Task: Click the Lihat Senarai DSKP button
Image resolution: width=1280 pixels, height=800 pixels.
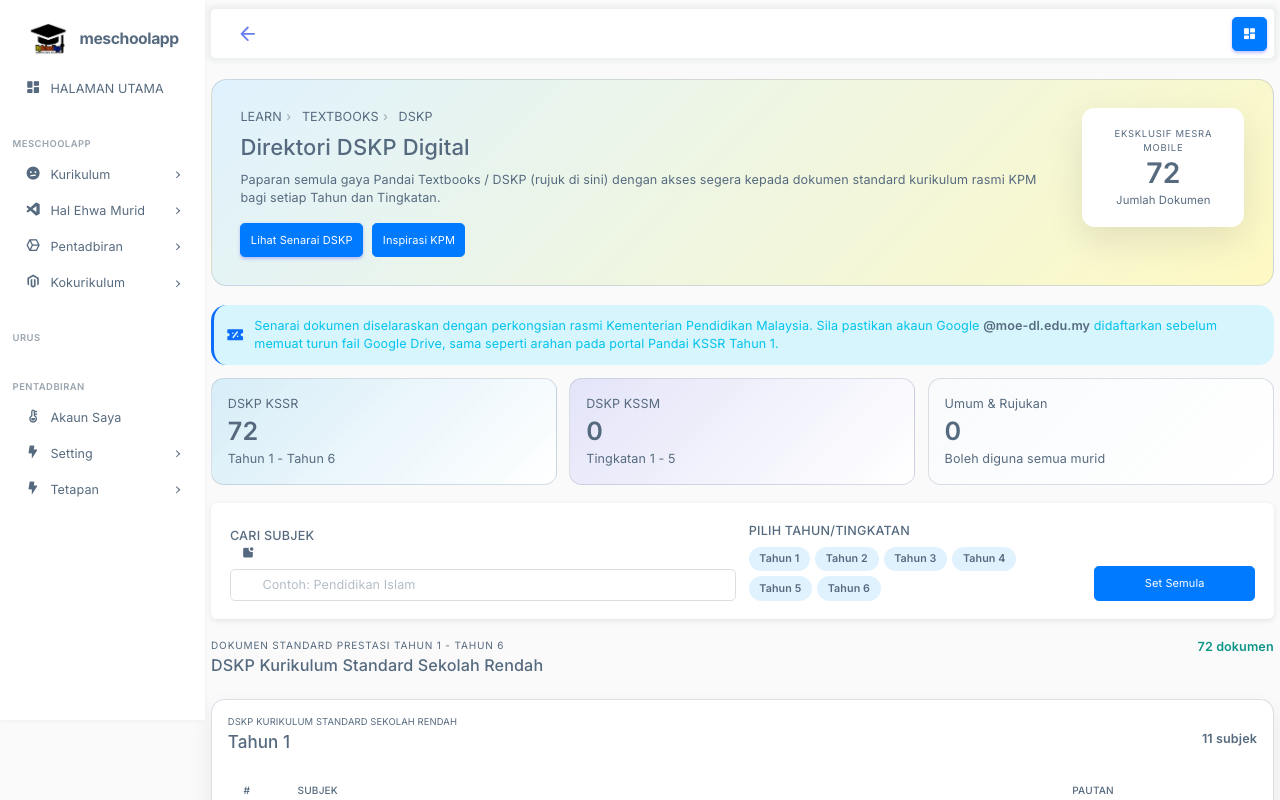Action: (x=301, y=240)
